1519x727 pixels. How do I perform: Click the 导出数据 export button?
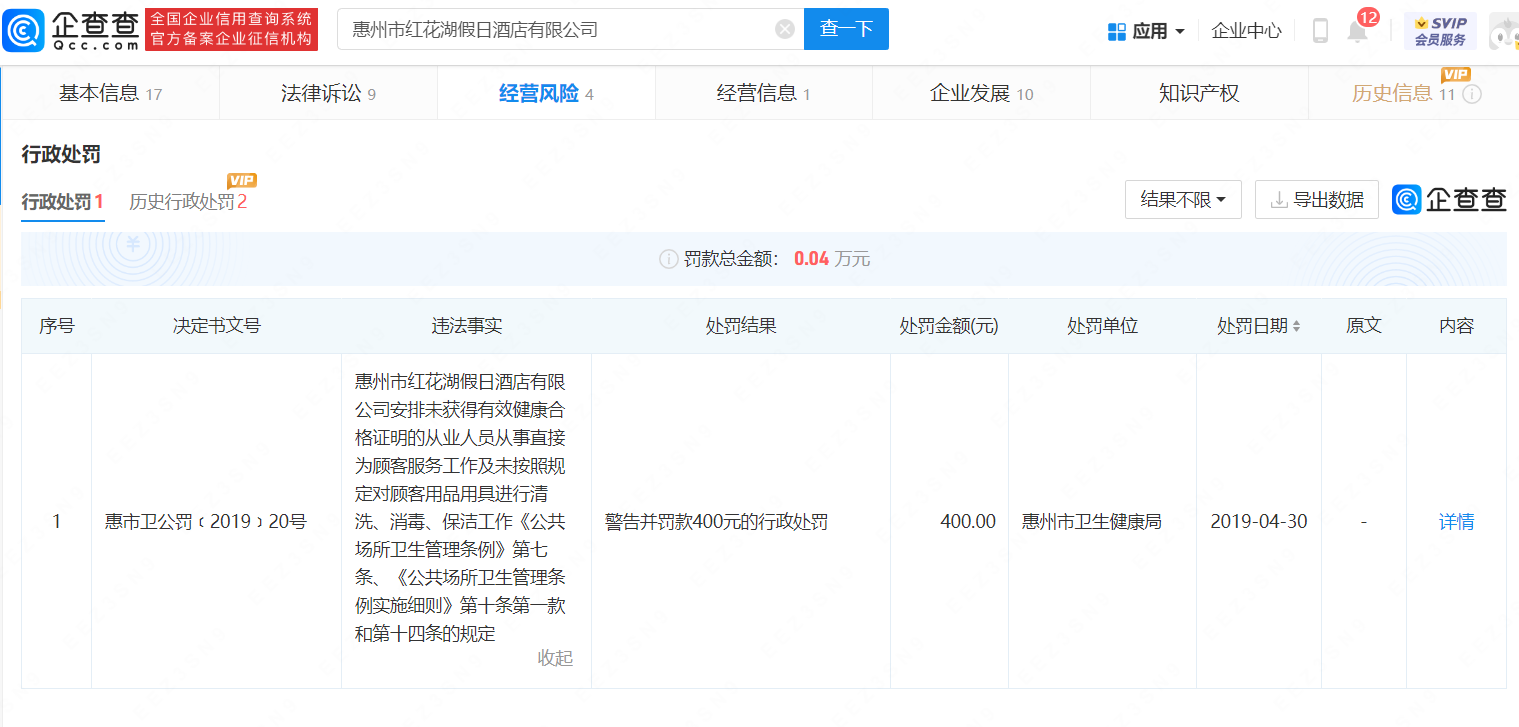[1317, 200]
